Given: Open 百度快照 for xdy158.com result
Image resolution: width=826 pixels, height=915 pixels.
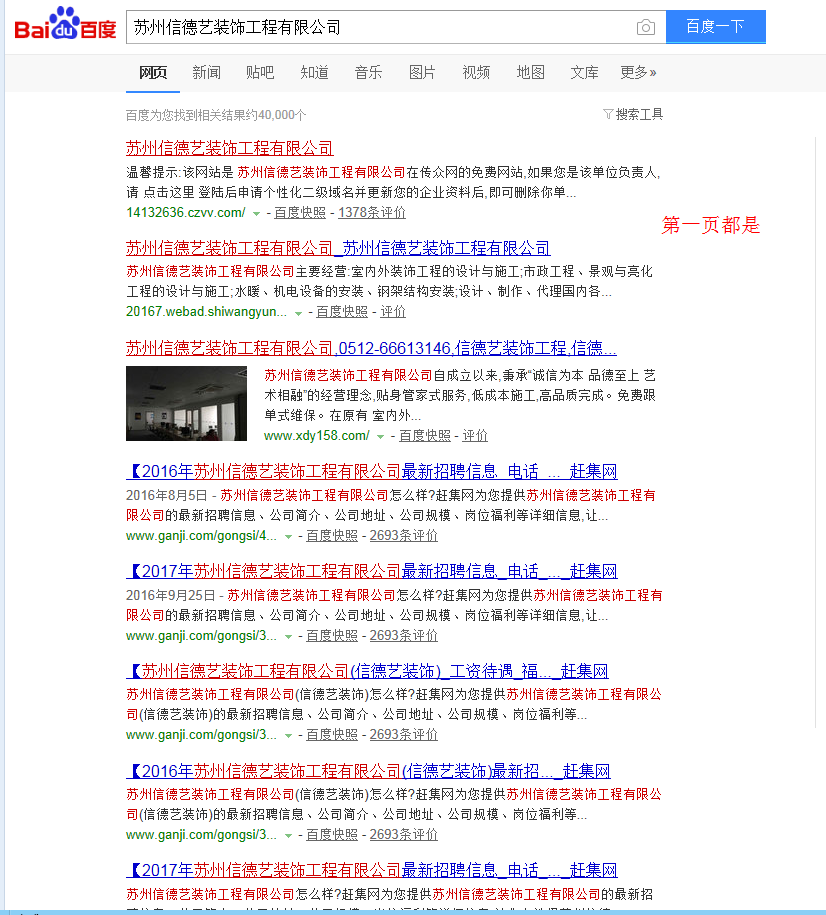Looking at the screenshot, I should point(425,435).
